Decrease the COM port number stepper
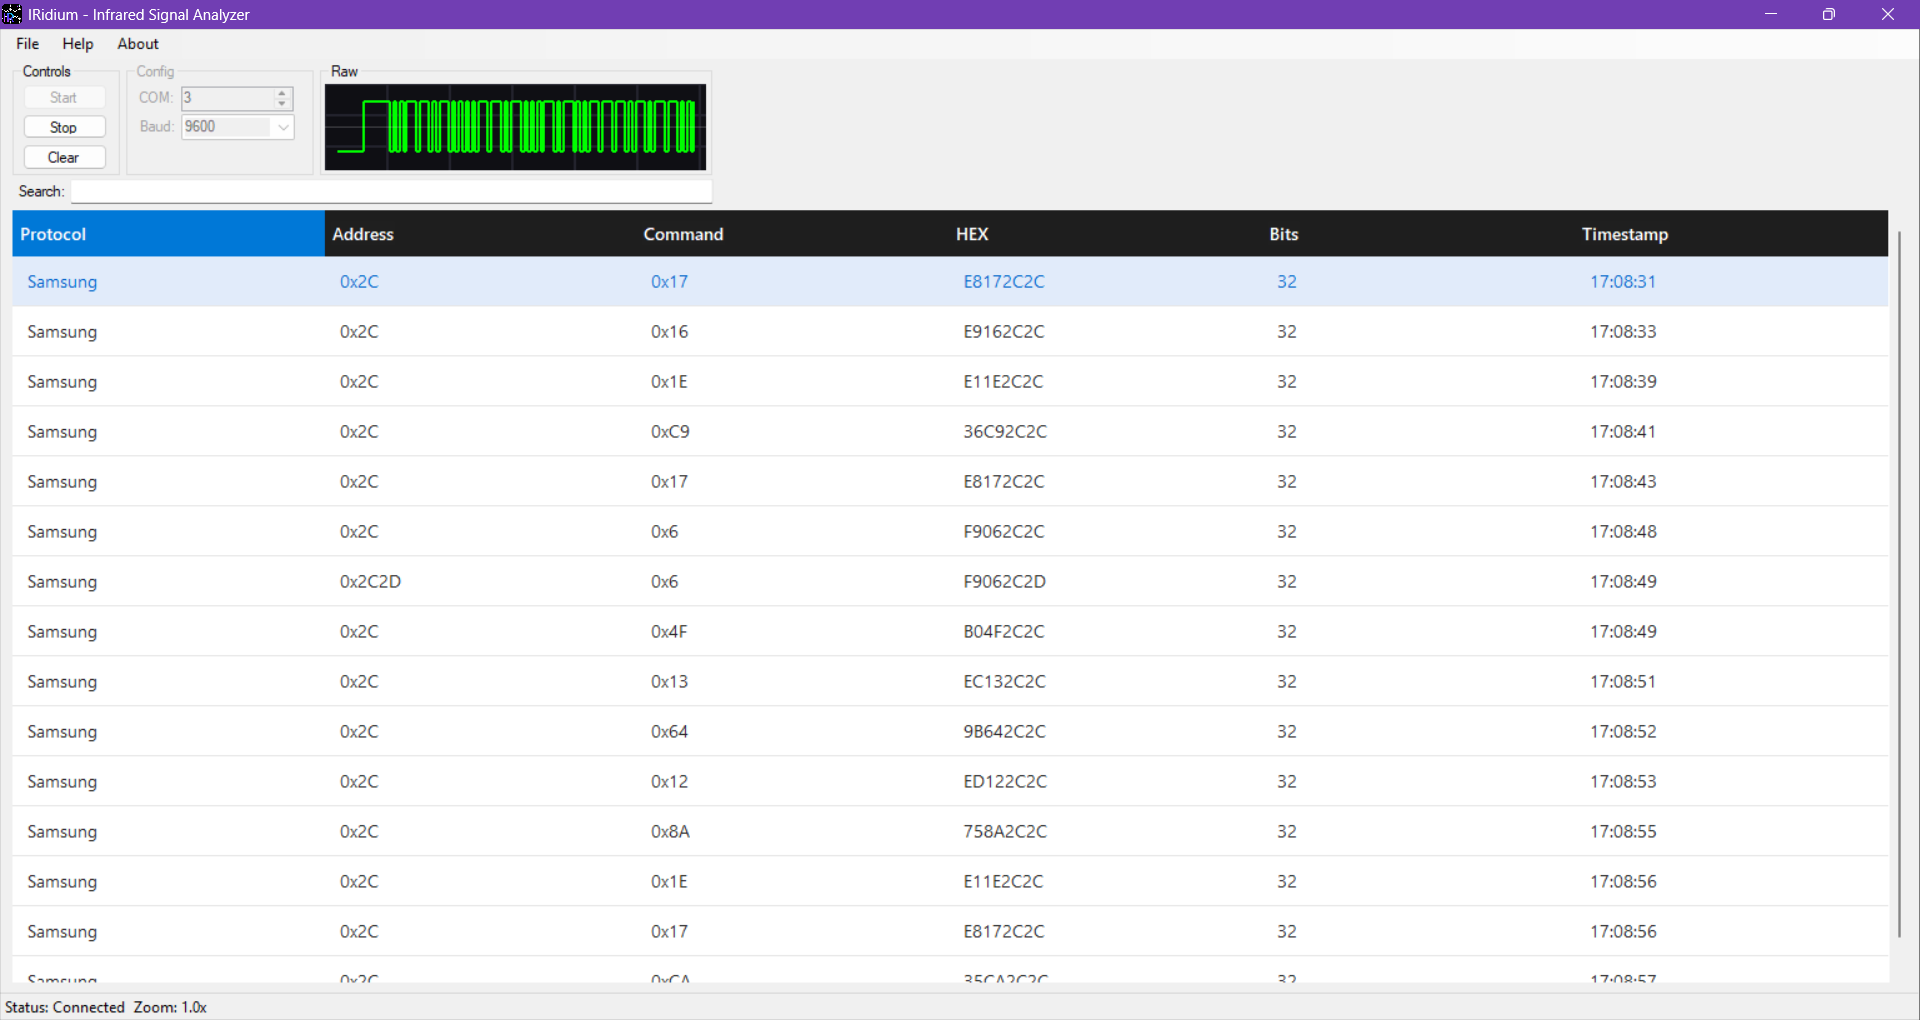The height and width of the screenshot is (1020, 1920). [282, 103]
